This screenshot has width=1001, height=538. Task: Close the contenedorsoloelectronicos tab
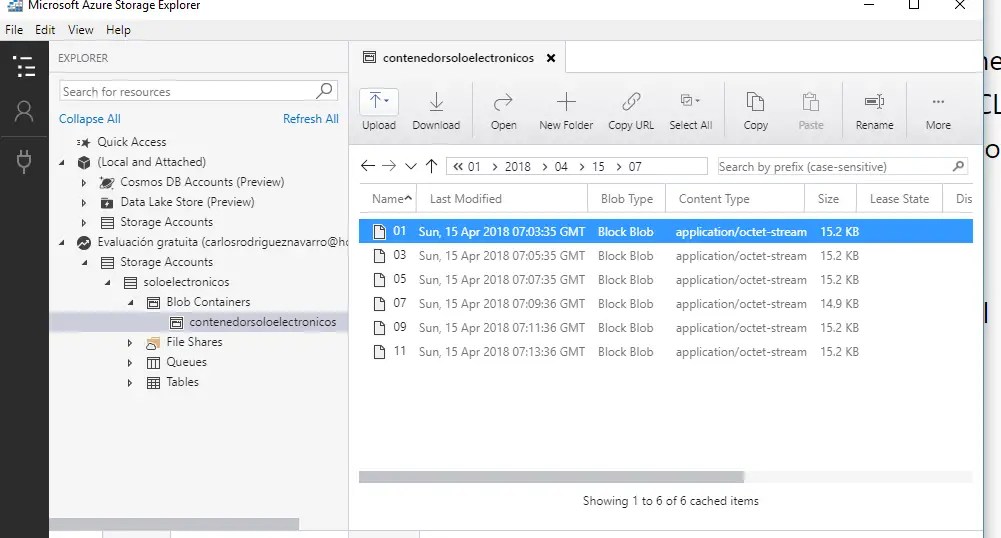click(551, 58)
